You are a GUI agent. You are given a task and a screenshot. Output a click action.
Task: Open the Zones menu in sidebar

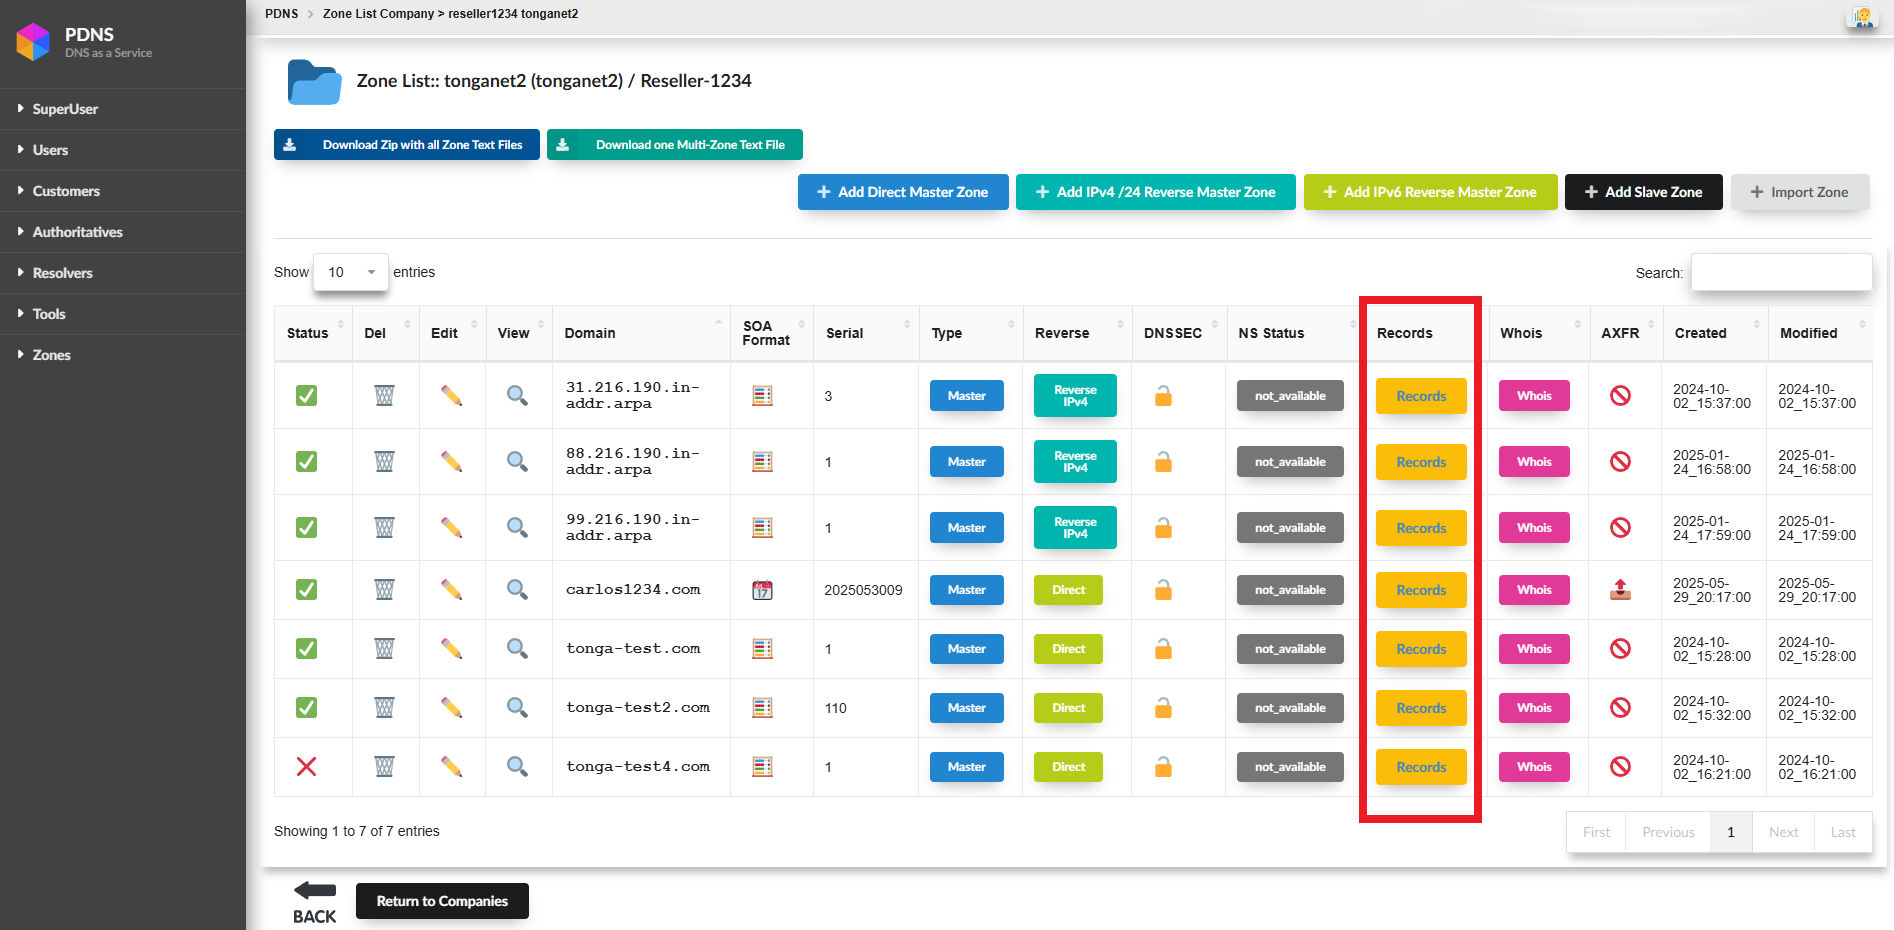click(x=51, y=355)
